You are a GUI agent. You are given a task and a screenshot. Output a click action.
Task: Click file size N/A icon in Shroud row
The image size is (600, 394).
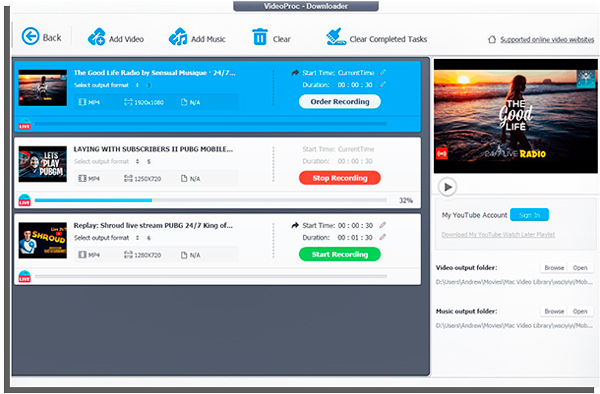184,255
